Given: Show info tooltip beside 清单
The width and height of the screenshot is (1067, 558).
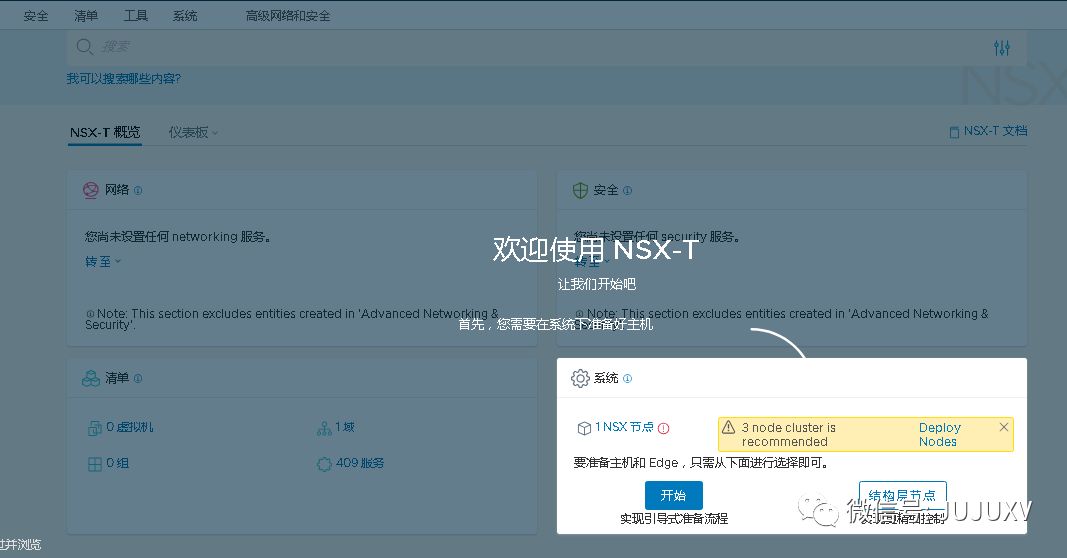Looking at the screenshot, I should [138, 378].
